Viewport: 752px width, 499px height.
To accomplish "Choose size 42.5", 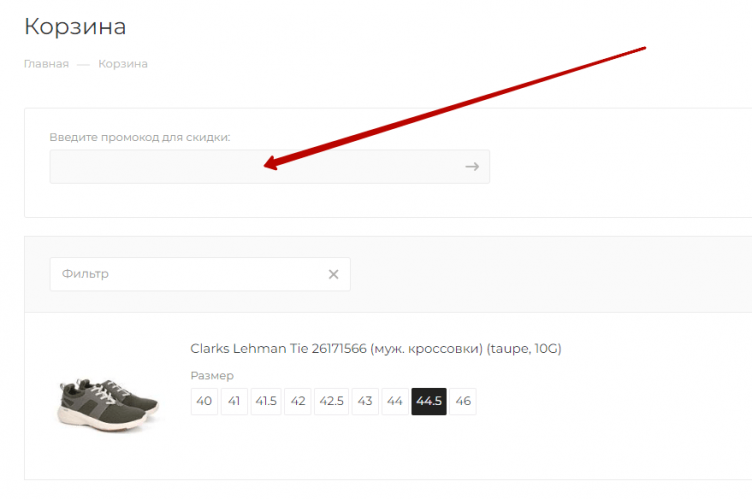I will click(x=330, y=401).
